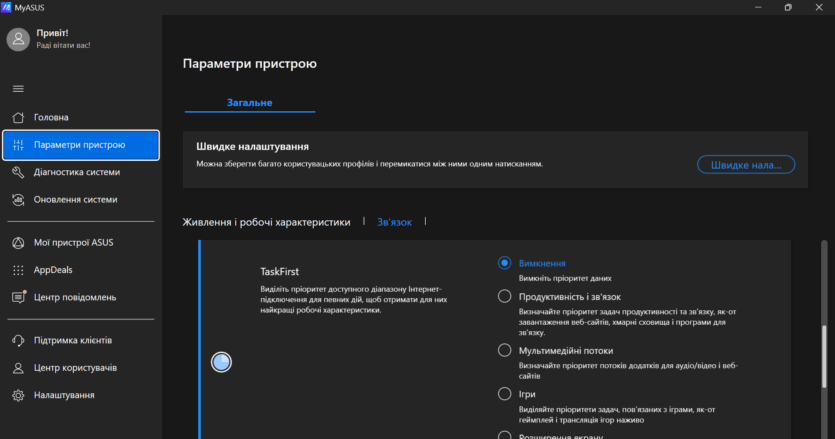Click the Підтримка клієнтів headset icon
Screen dimensions: 835x439
(x=18, y=340)
